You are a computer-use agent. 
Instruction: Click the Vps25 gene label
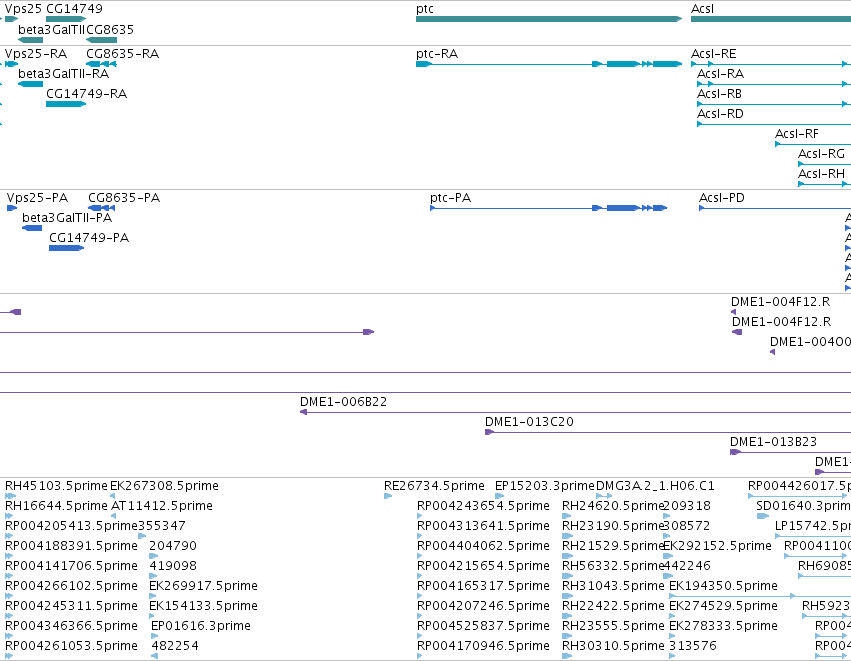(x=23, y=9)
